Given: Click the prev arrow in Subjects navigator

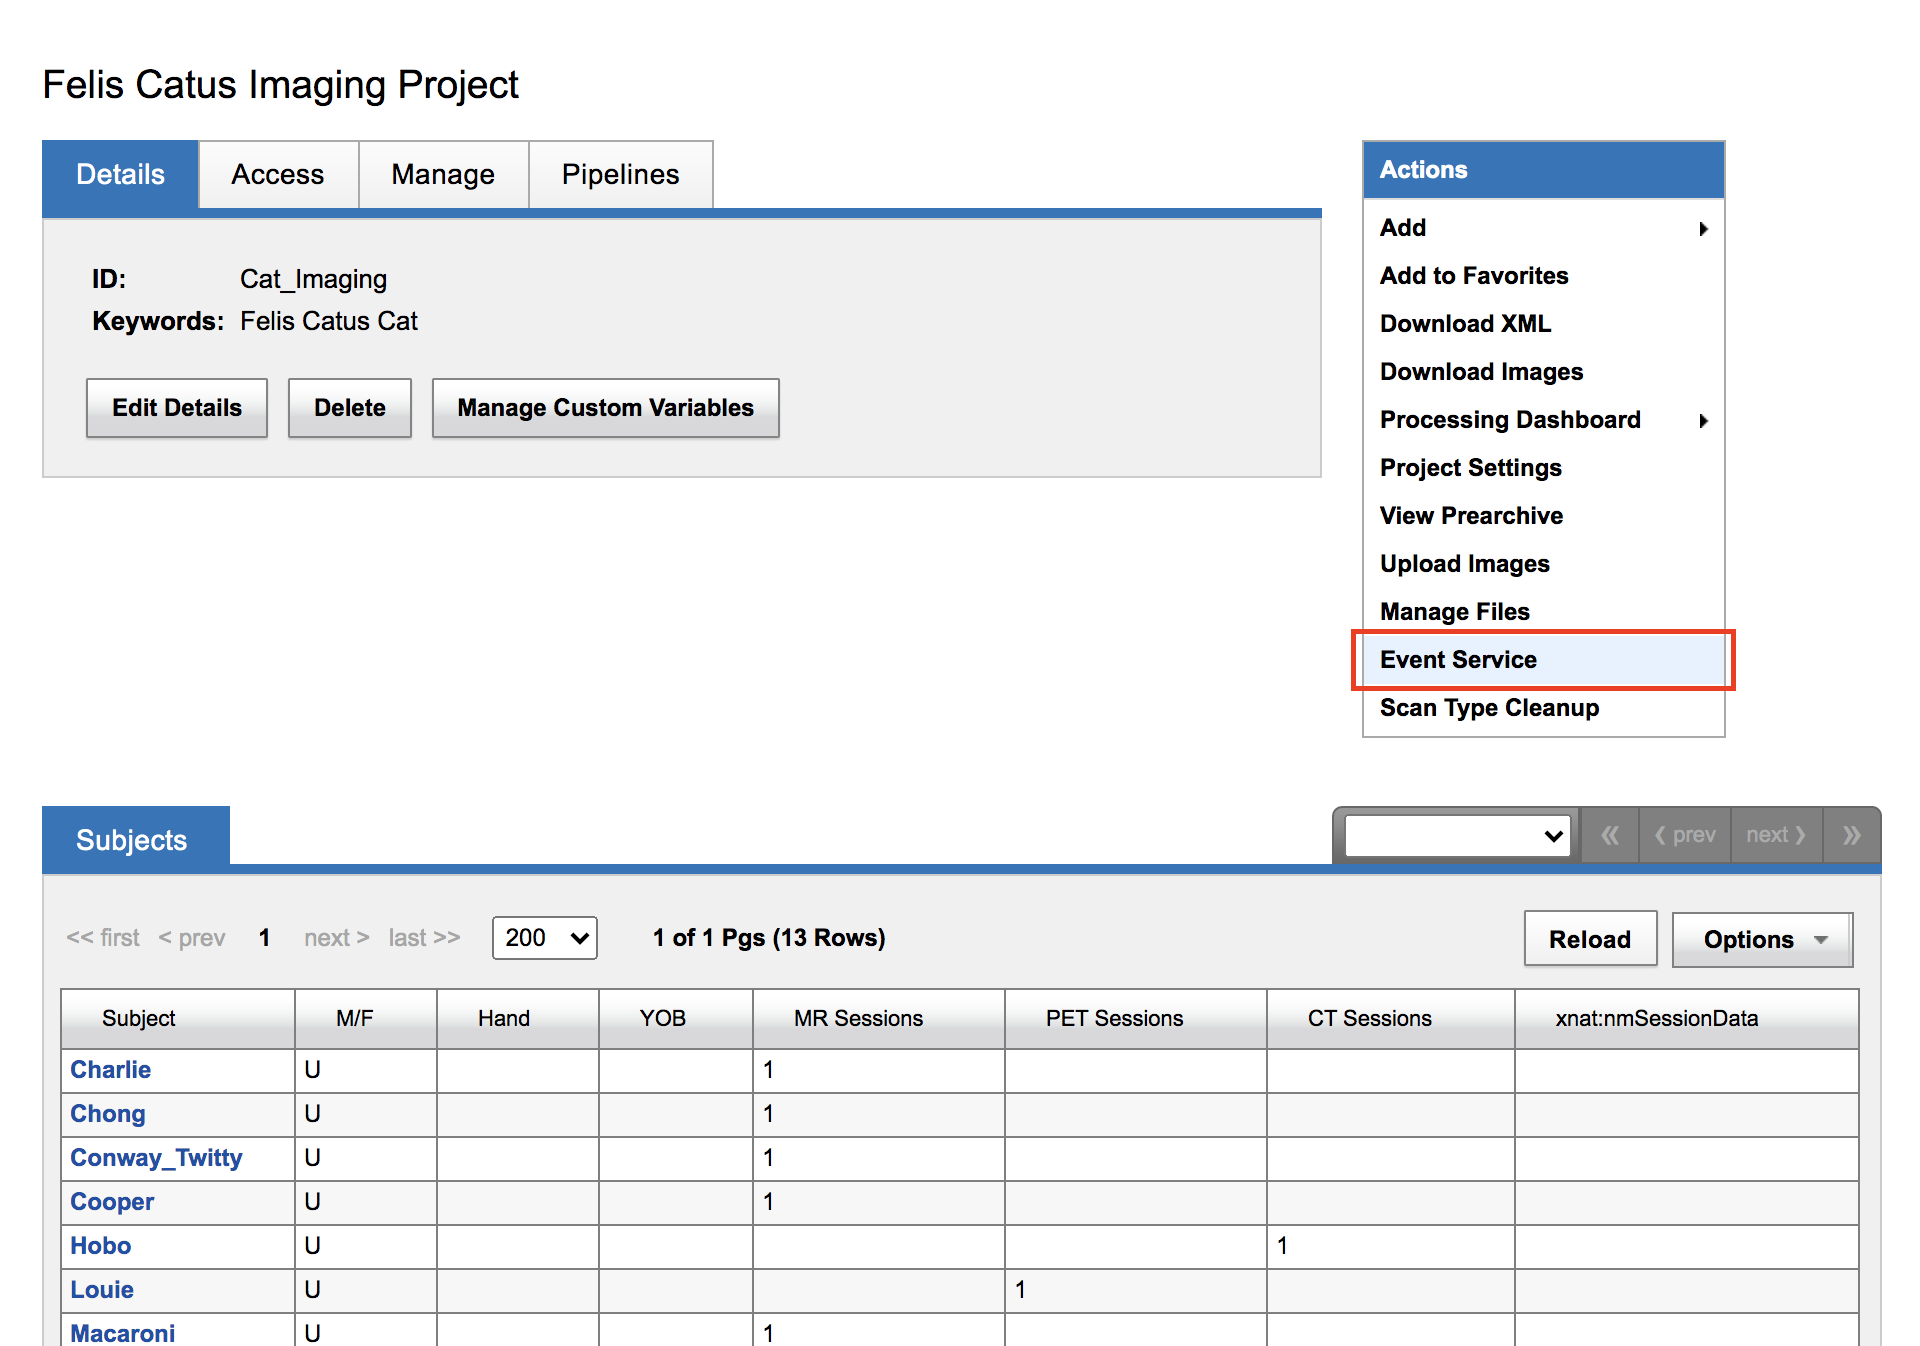Looking at the screenshot, I should pos(1685,835).
